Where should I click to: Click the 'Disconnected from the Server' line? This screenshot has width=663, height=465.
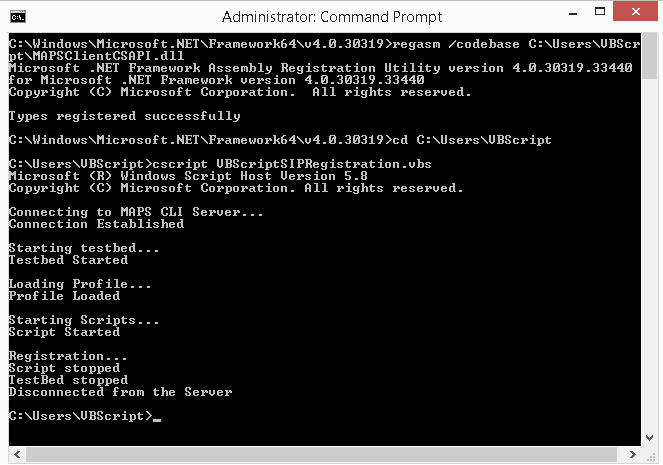(121, 392)
